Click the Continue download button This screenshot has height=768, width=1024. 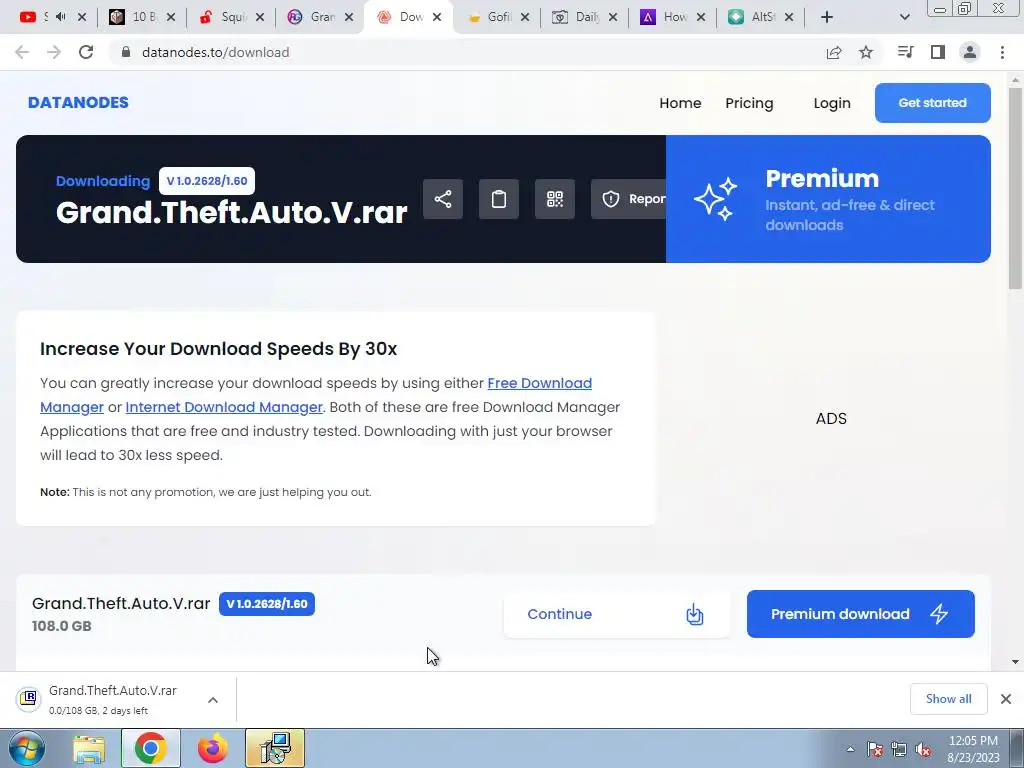pos(616,614)
